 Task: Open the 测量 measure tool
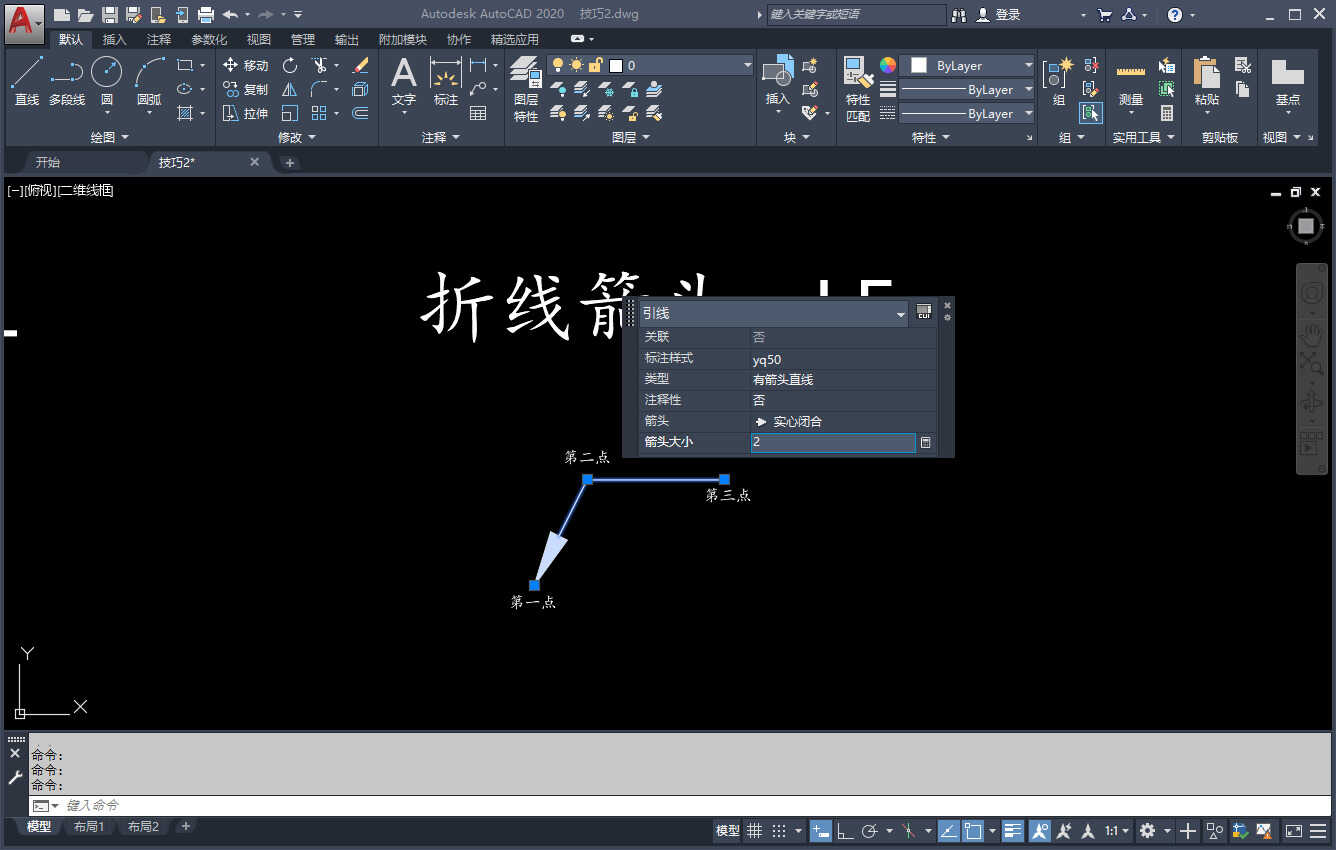pyautogui.click(x=1131, y=85)
